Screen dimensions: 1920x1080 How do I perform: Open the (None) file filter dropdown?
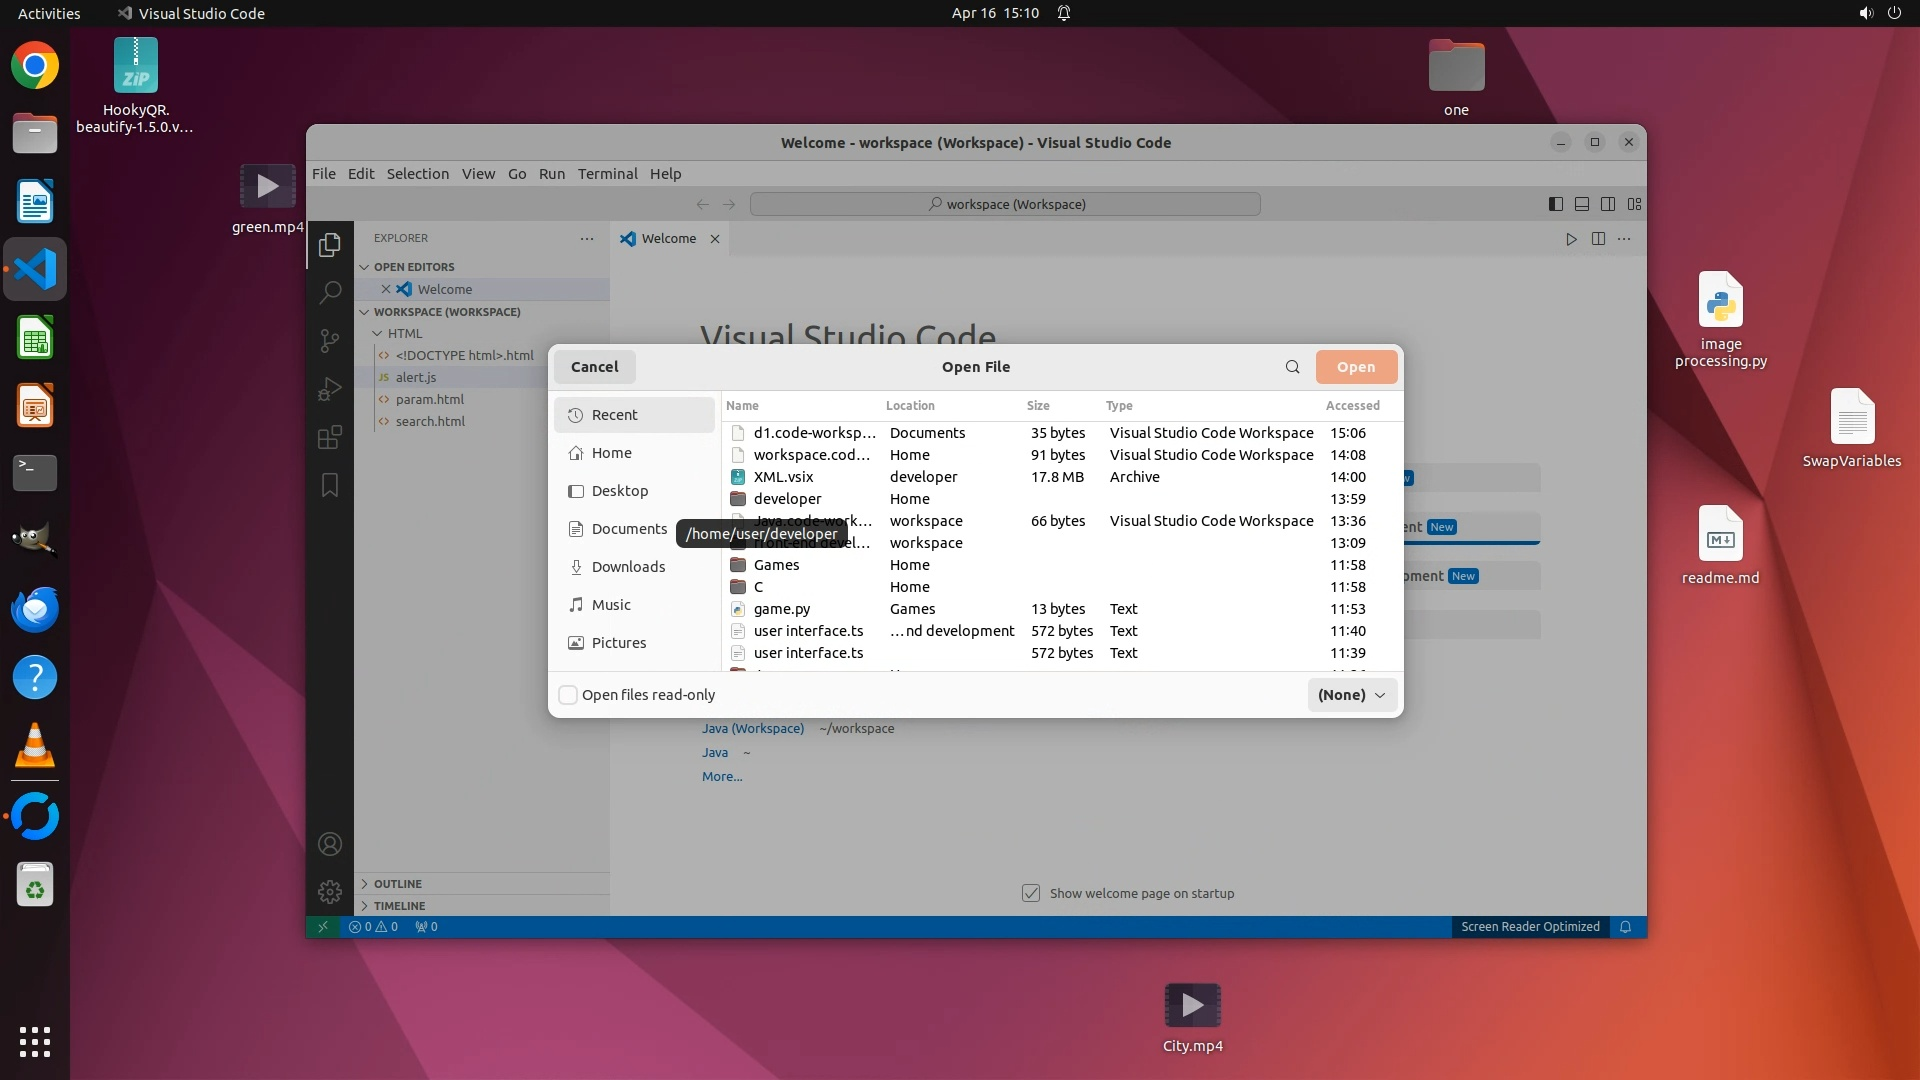pos(1351,695)
